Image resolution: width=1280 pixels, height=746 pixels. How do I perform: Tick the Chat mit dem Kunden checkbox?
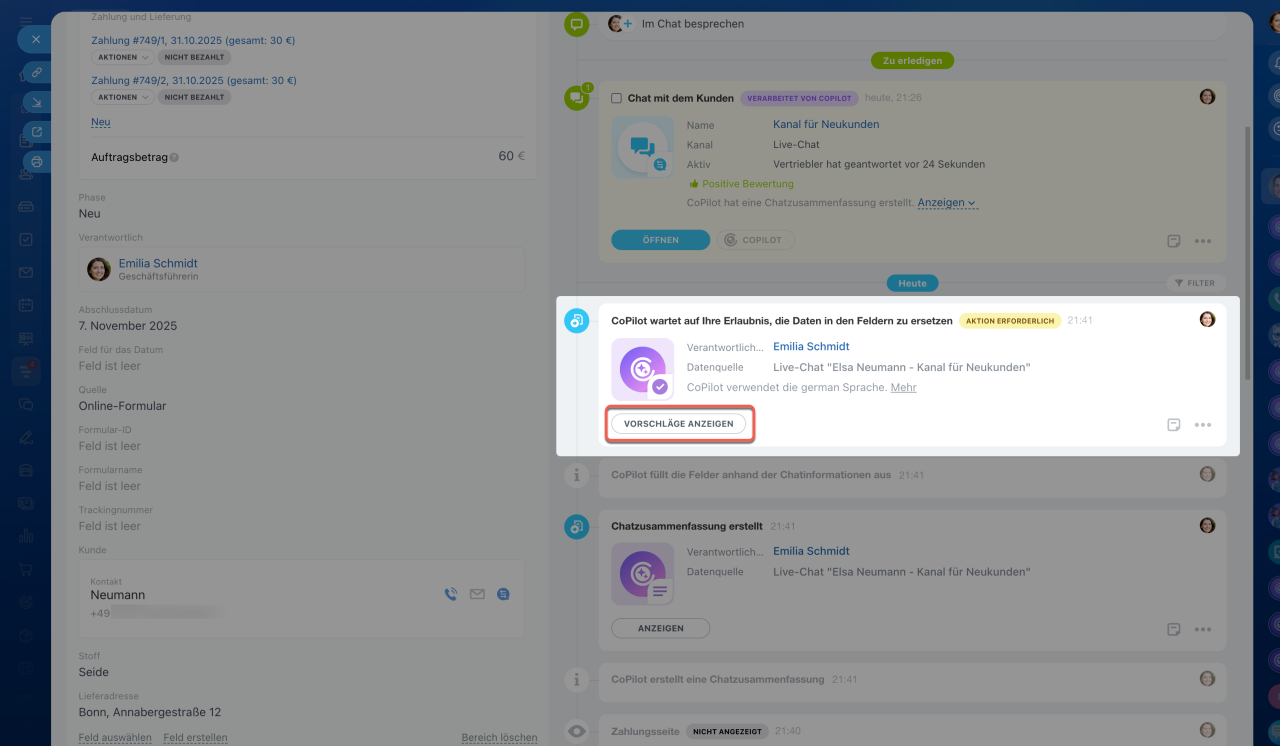[617, 99]
